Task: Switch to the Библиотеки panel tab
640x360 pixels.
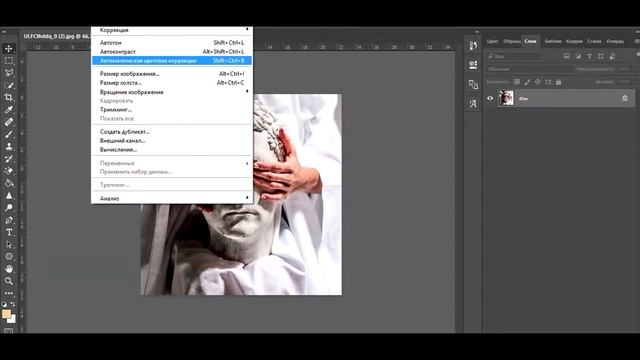Action: [553, 41]
